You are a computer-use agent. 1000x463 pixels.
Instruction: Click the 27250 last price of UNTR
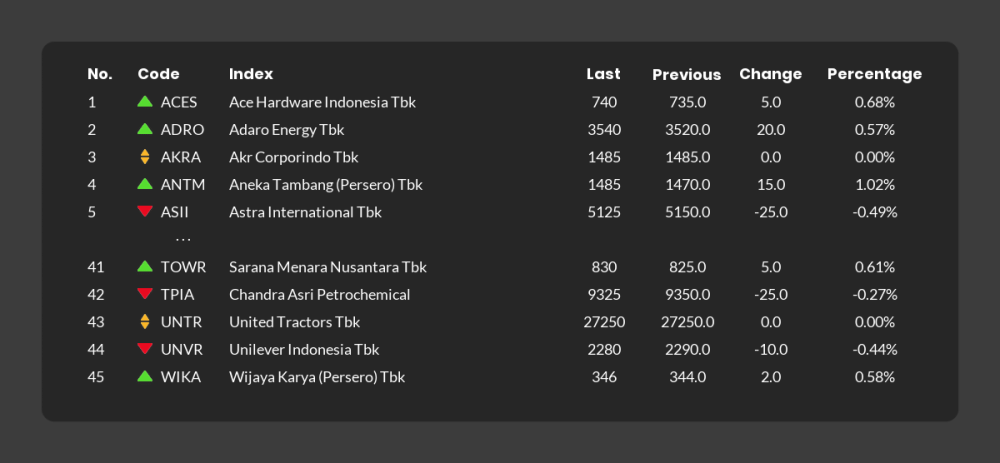pyautogui.click(x=604, y=322)
